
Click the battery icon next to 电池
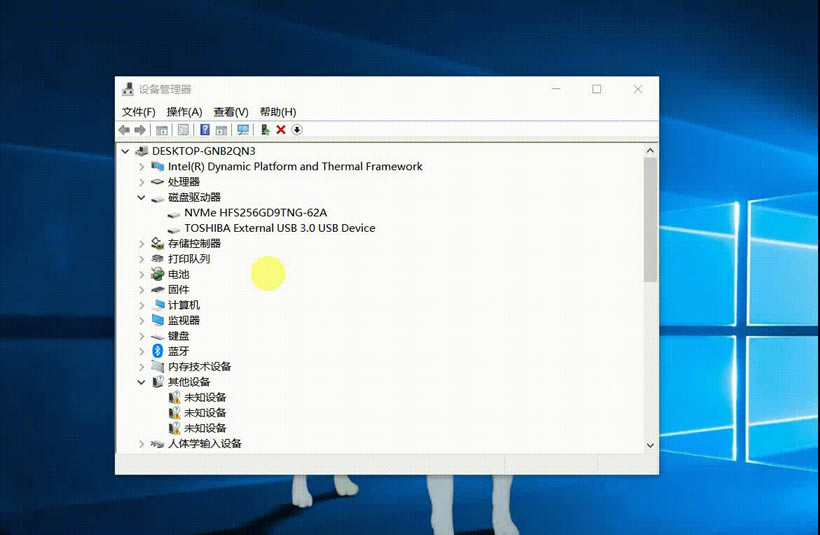tap(157, 274)
